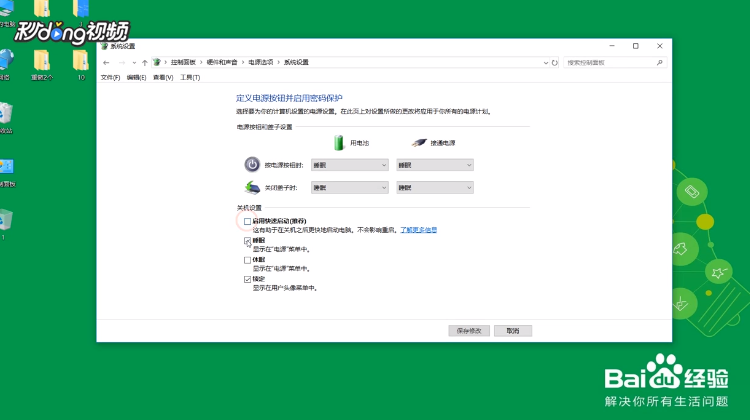The height and width of the screenshot is (420, 750).
Task: Select the desktop folder labeled 10
Action: click(x=81, y=65)
